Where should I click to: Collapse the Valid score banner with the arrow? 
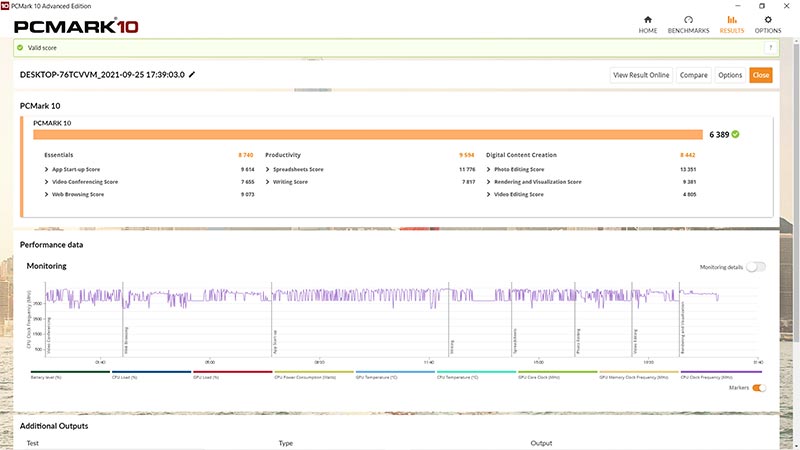pyautogui.click(x=770, y=47)
